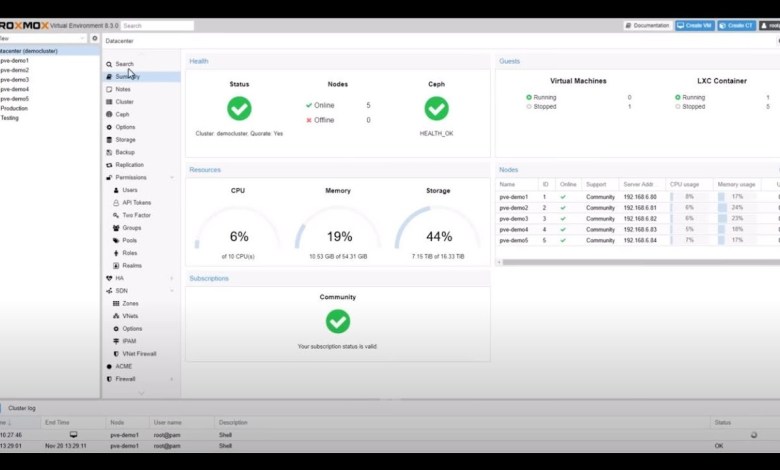Select pve-demo1 in resource tree
The height and width of the screenshot is (470, 780).
coord(14,61)
